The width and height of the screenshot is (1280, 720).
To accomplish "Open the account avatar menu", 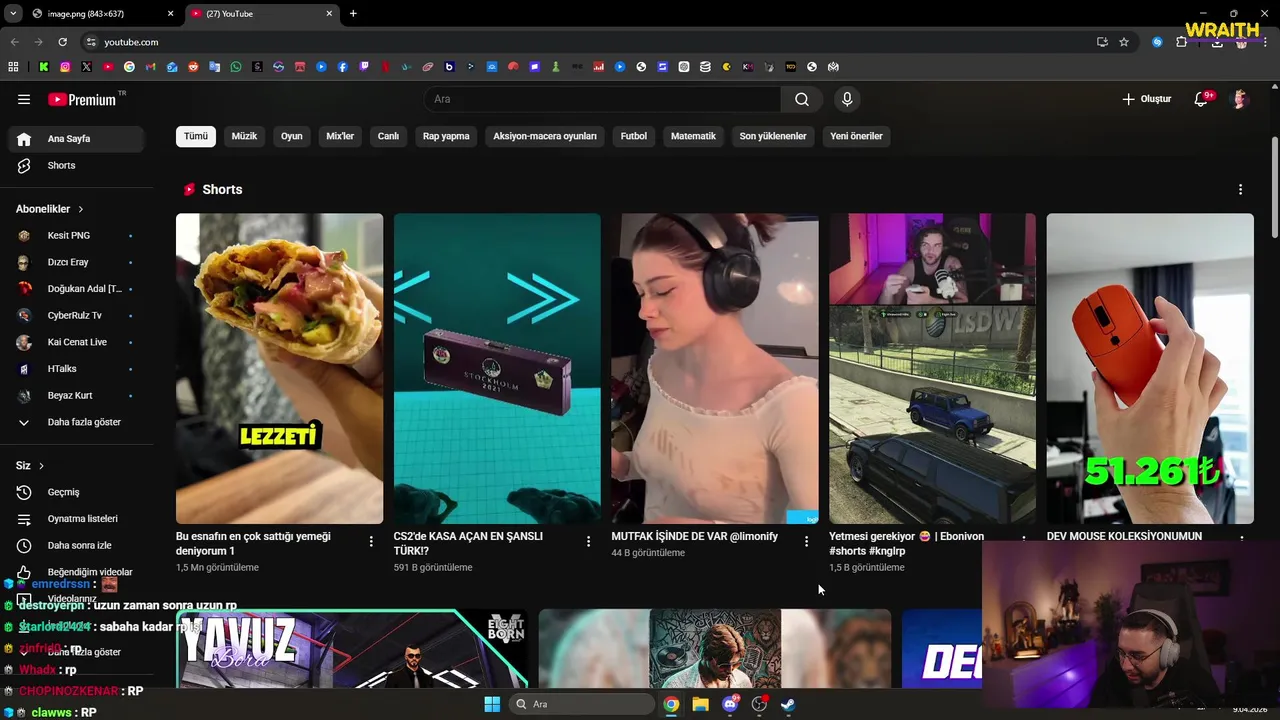I will coord(1240,99).
